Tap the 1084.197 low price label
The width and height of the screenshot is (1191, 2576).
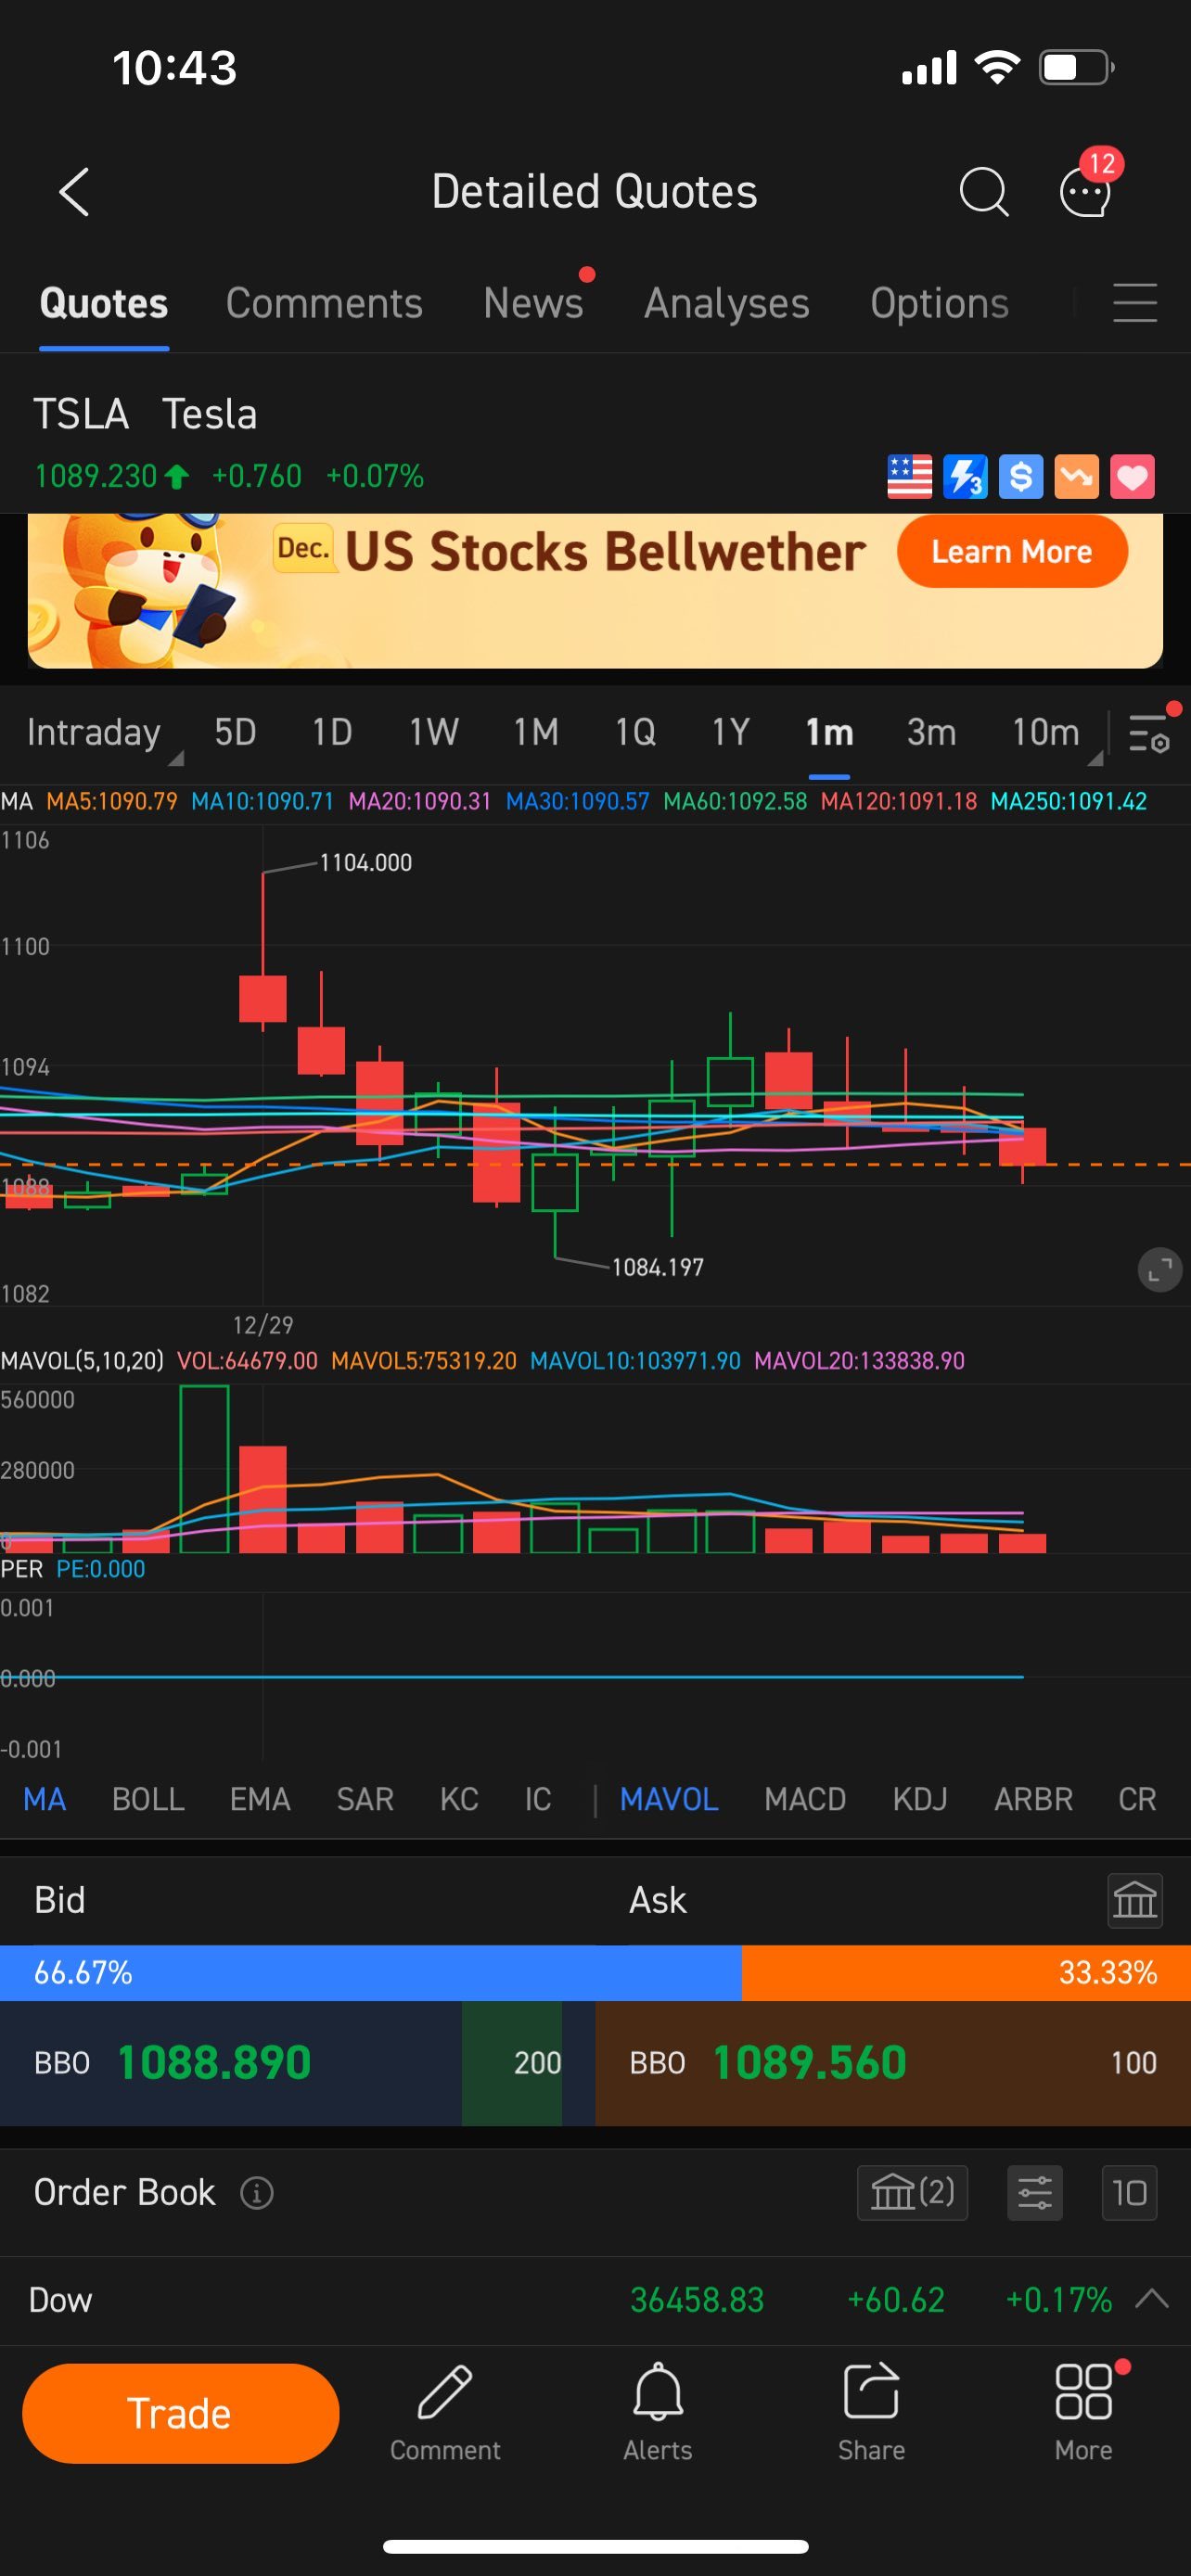[657, 1267]
